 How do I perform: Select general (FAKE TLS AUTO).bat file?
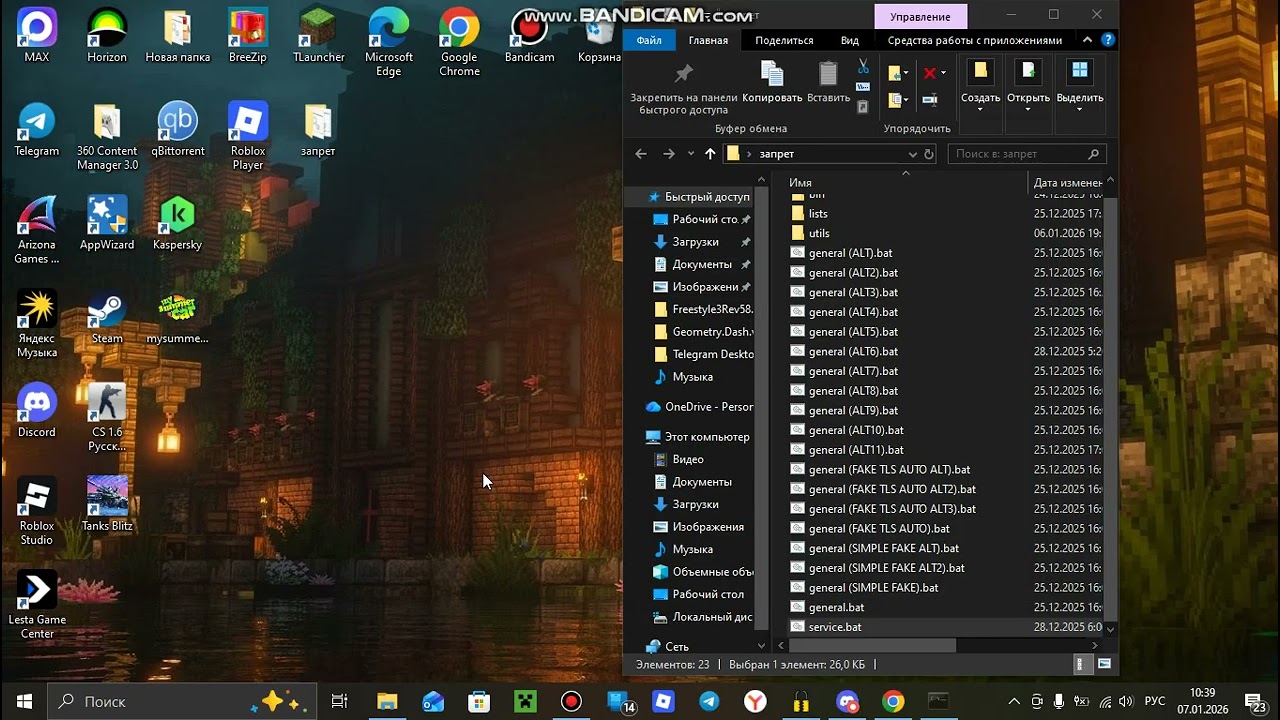pos(879,528)
